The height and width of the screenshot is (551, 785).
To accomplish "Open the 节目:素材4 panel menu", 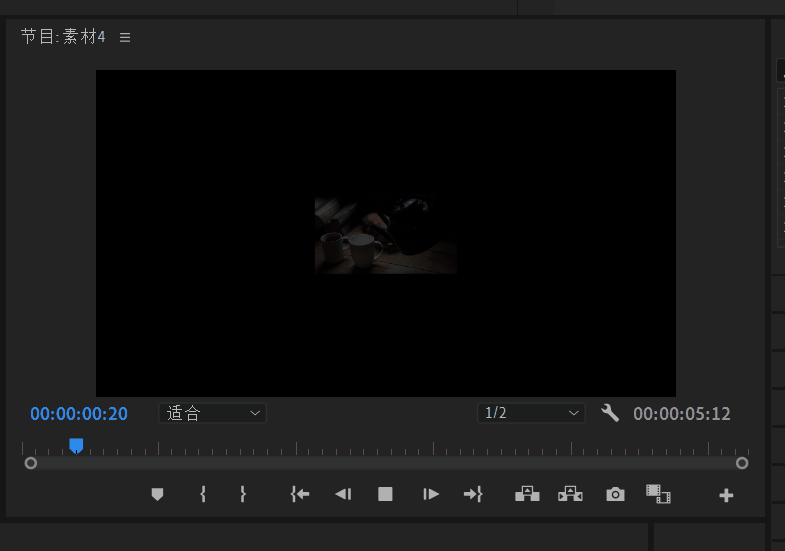I will coord(125,38).
